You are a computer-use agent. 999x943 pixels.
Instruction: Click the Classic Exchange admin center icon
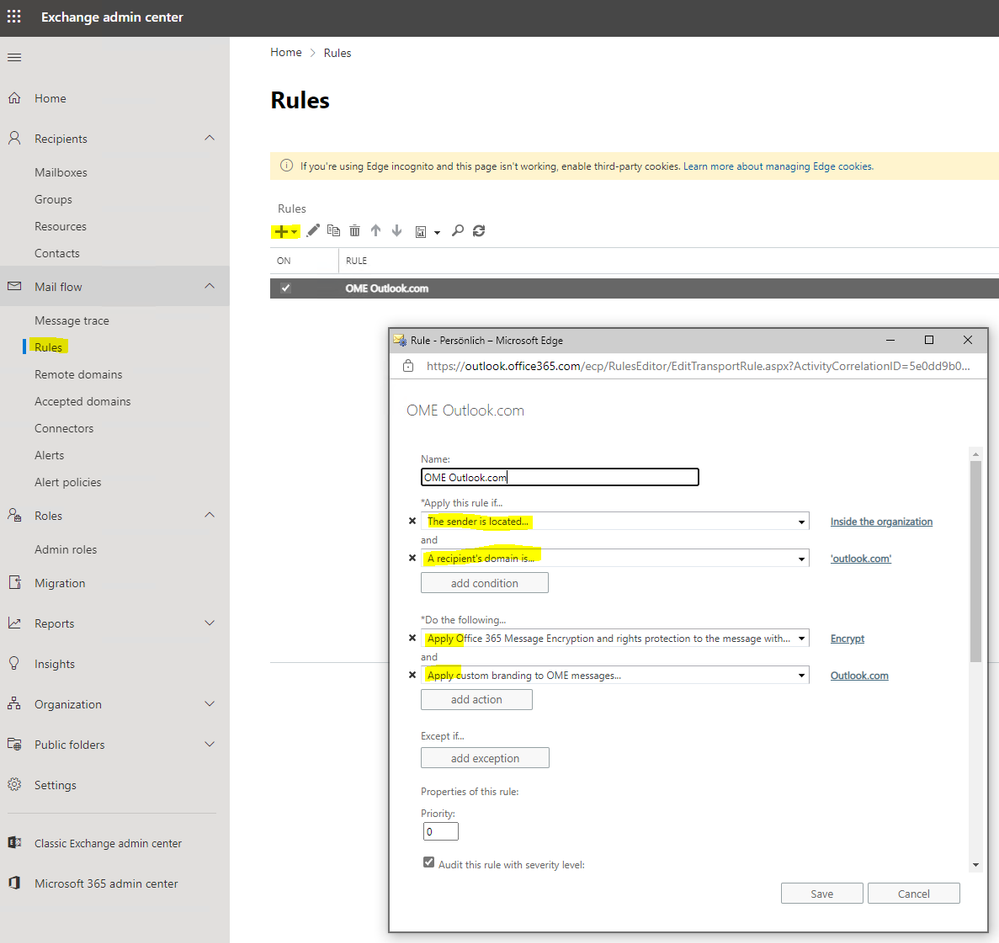click(14, 843)
